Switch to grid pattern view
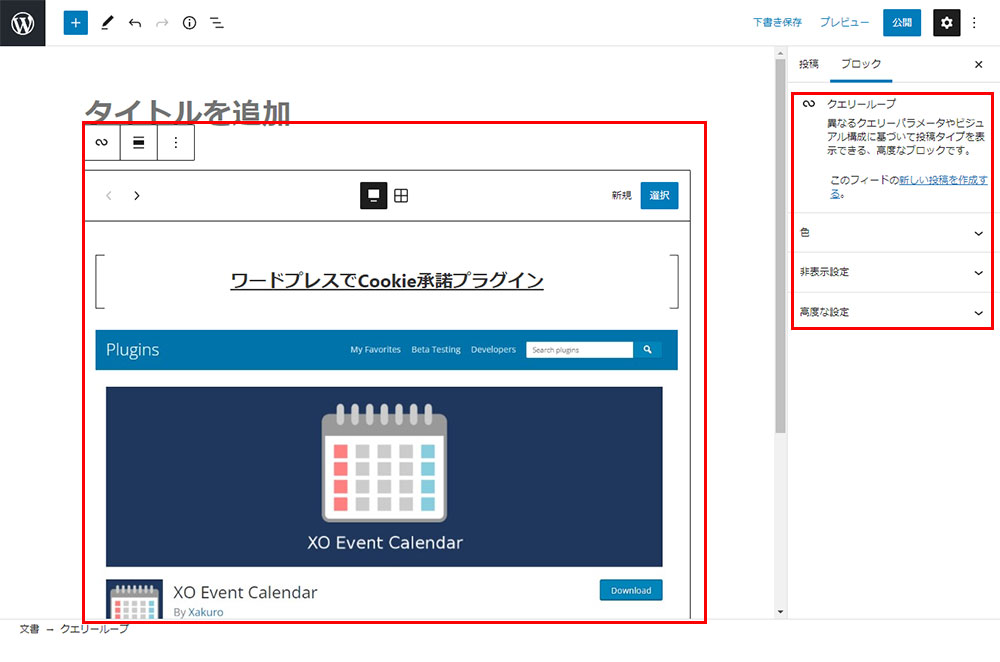This screenshot has height=662, width=1000. click(x=401, y=196)
